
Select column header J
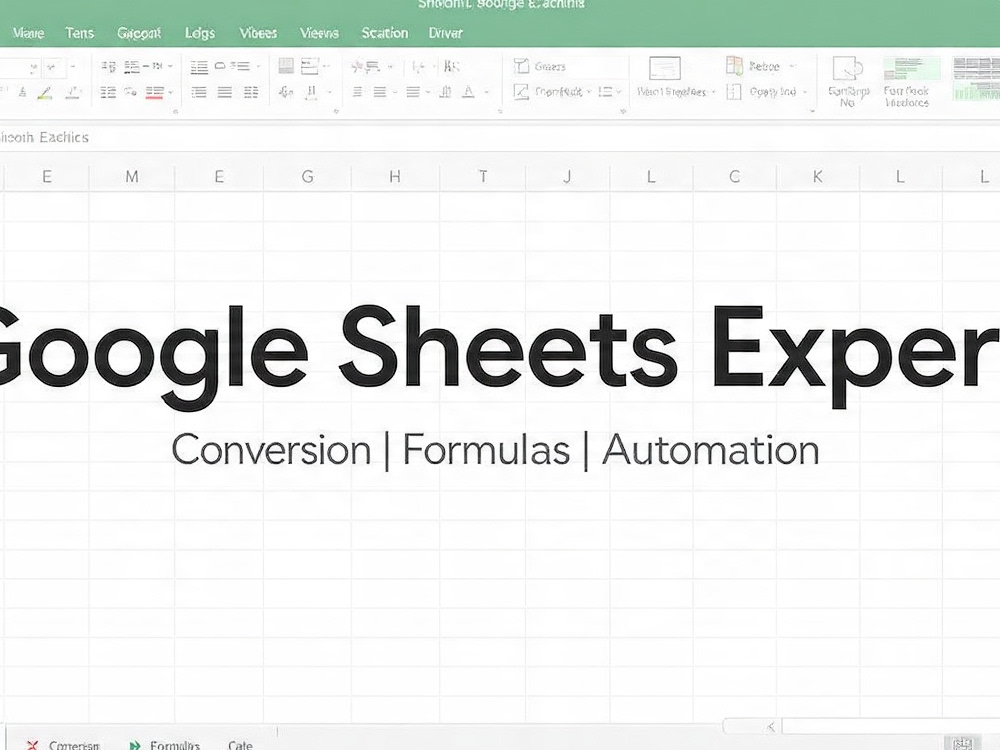pos(567,177)
